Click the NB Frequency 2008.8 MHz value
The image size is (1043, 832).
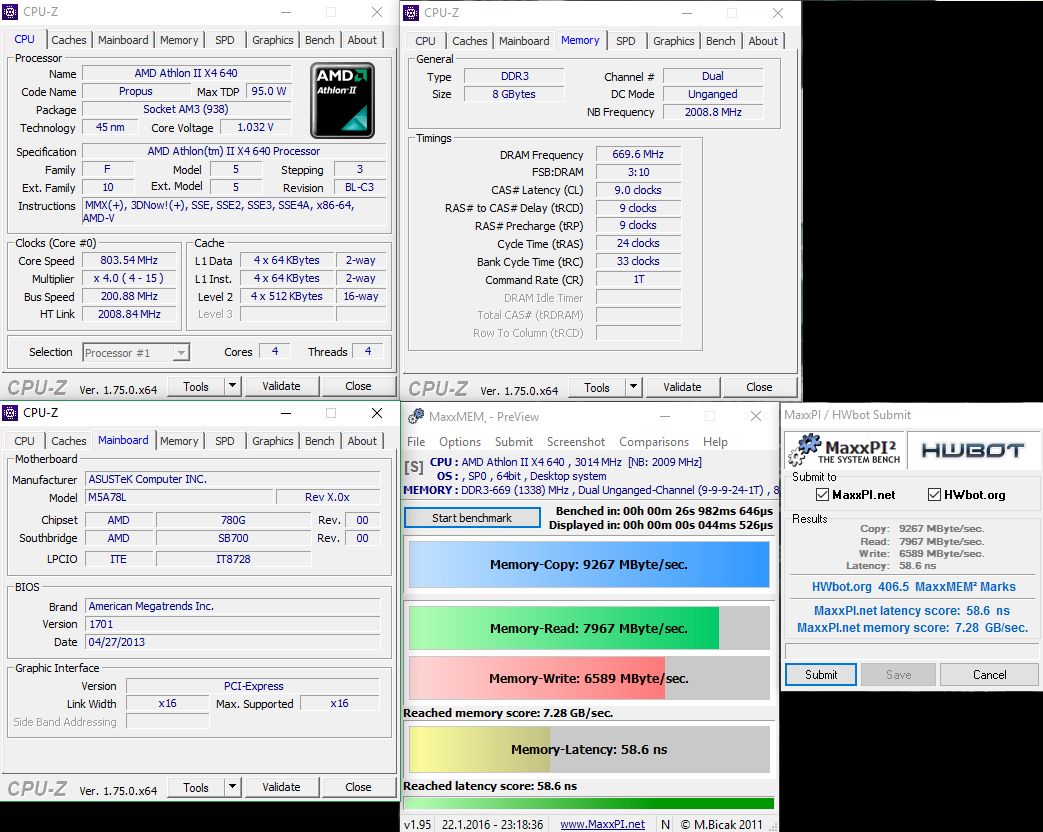(713, 112)
